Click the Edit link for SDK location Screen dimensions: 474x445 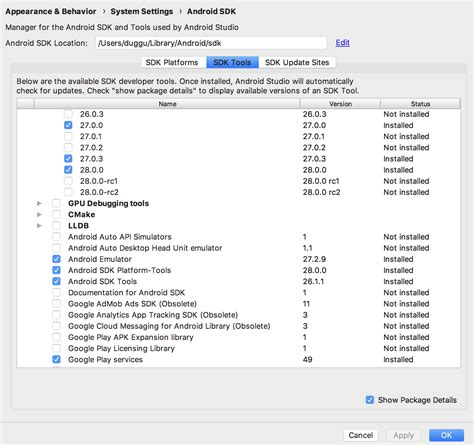tap(342, 43)
